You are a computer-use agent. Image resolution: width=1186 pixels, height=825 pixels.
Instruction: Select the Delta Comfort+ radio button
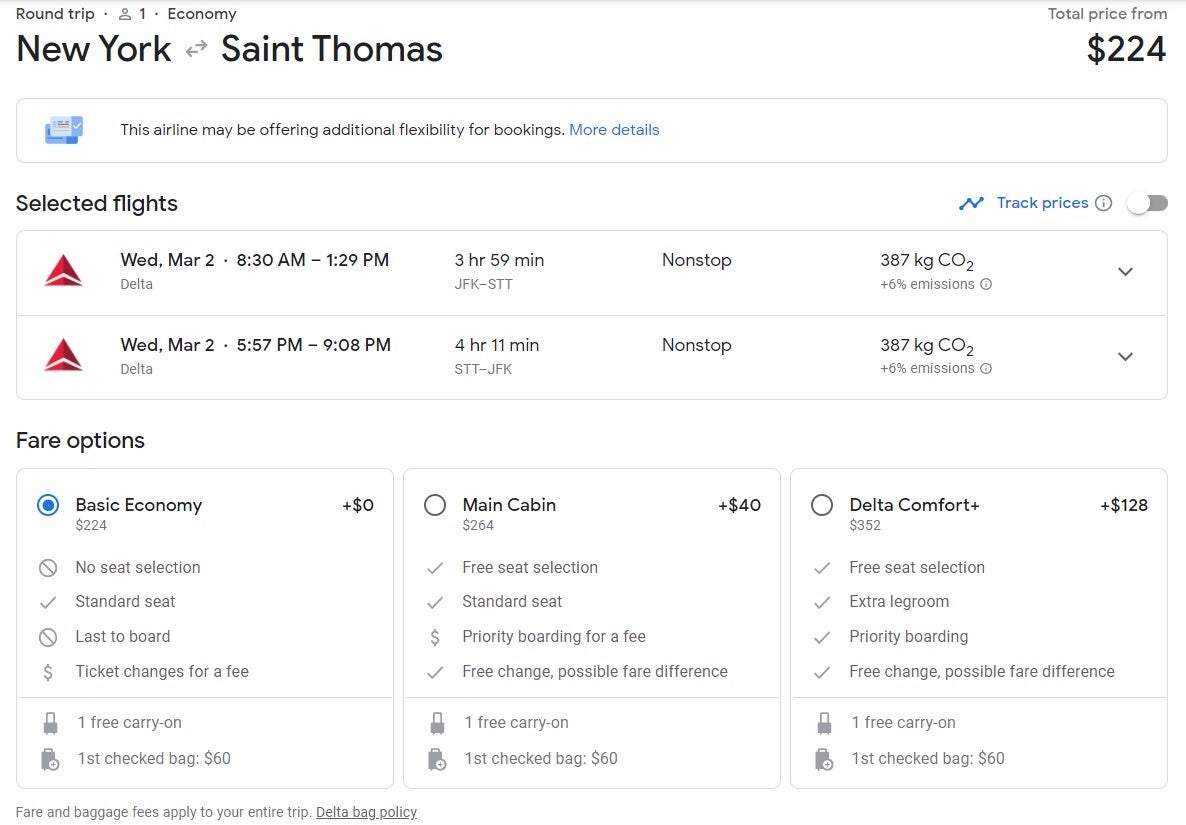point(822,505)
